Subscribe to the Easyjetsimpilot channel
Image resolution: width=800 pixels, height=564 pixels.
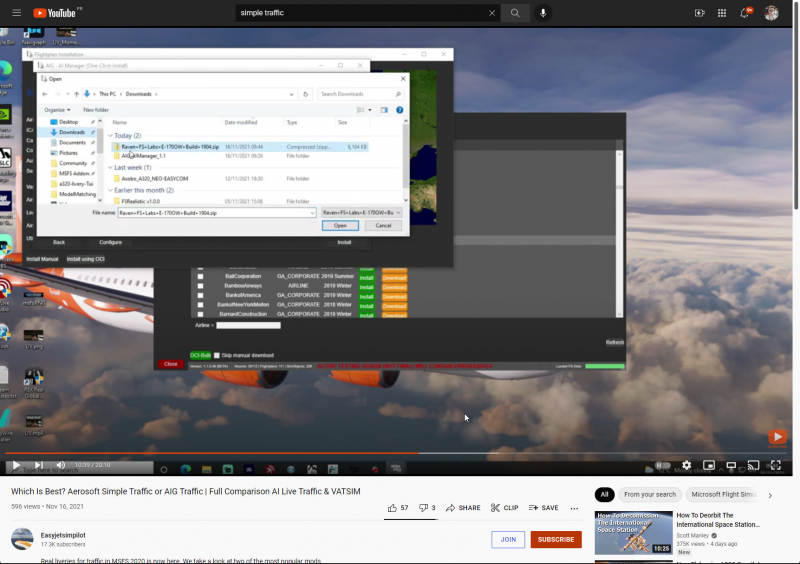(x=556, y=540)
